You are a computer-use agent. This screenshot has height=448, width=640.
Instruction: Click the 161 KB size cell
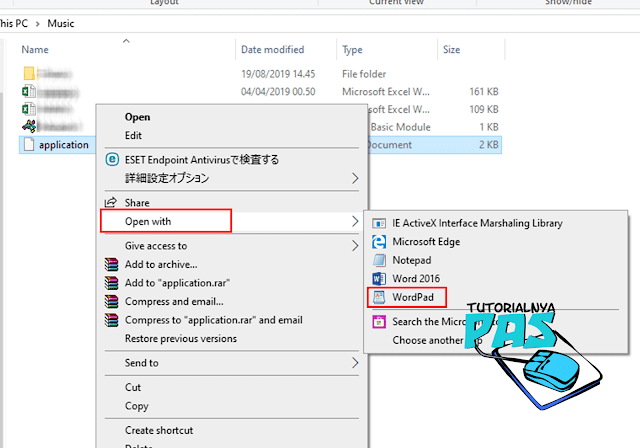[x=484, y=92]
